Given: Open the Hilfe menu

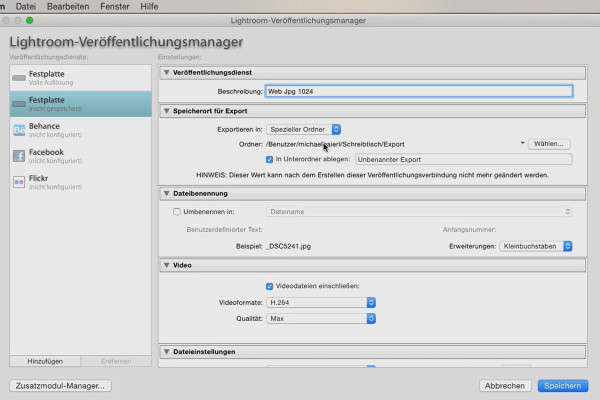Looking at the screenshot, I should (149, 7).
